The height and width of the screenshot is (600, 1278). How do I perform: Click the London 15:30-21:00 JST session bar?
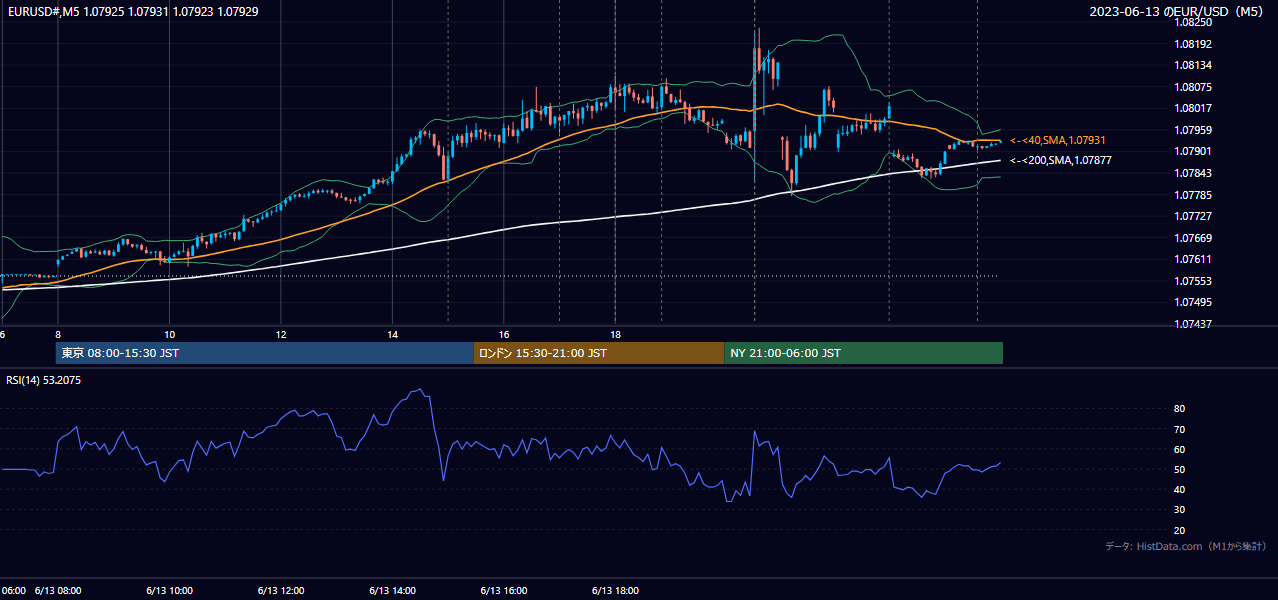(x=598, y=353)
